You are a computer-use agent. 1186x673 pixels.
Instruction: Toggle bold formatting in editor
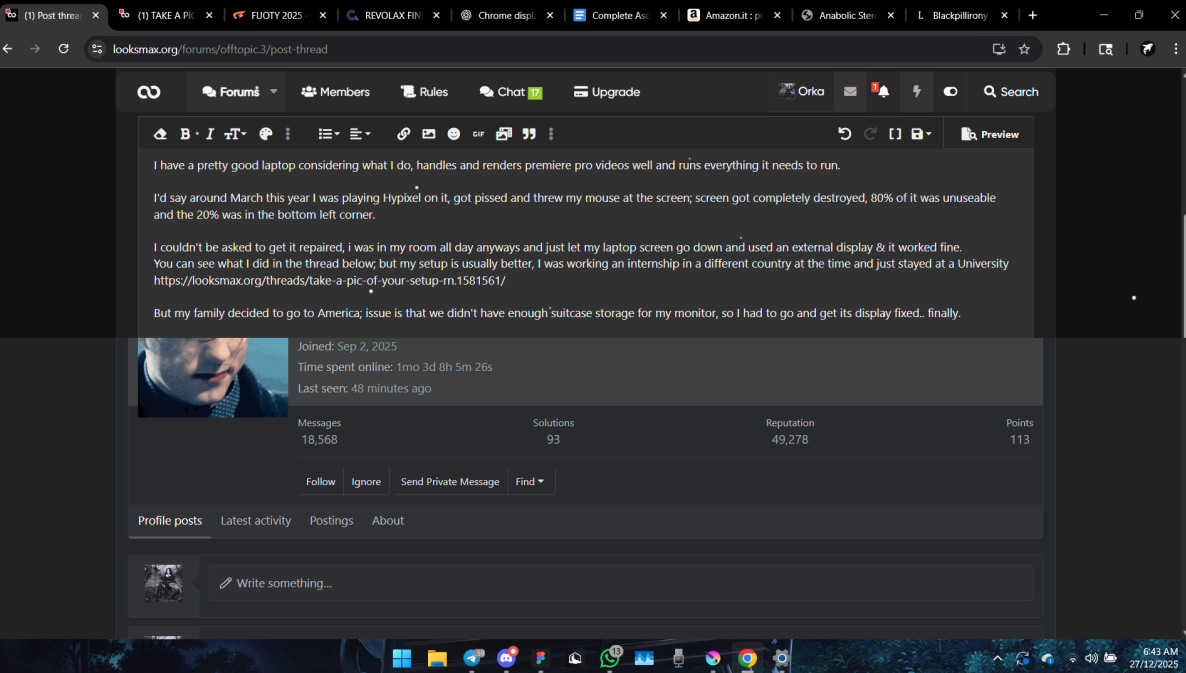(x=185, y=134)
